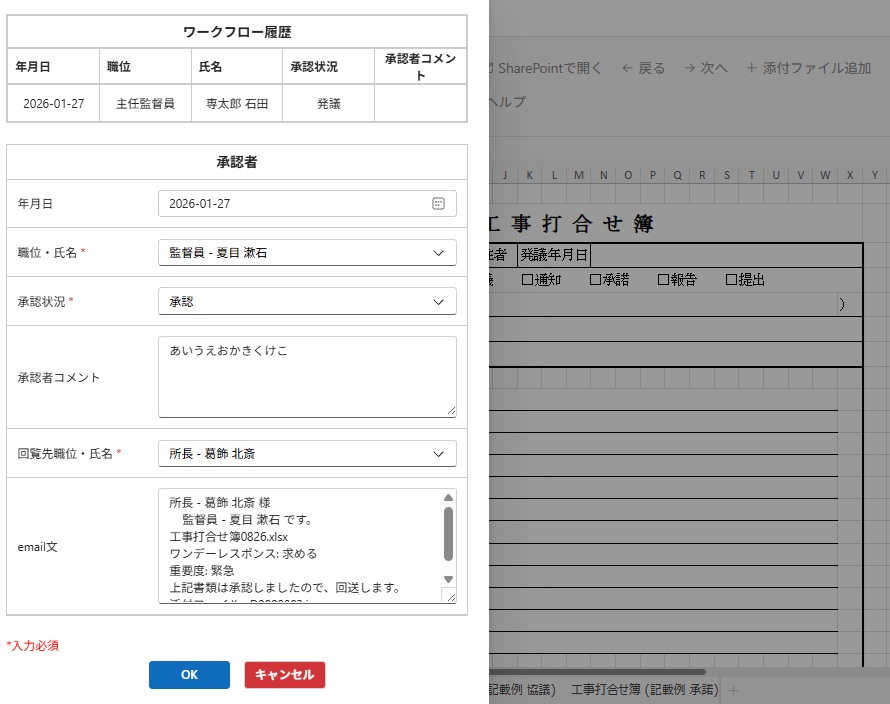890x704 pixels.
Task: Check the 通知 checkbox in the sheet
Action: [x=528, y=280]
